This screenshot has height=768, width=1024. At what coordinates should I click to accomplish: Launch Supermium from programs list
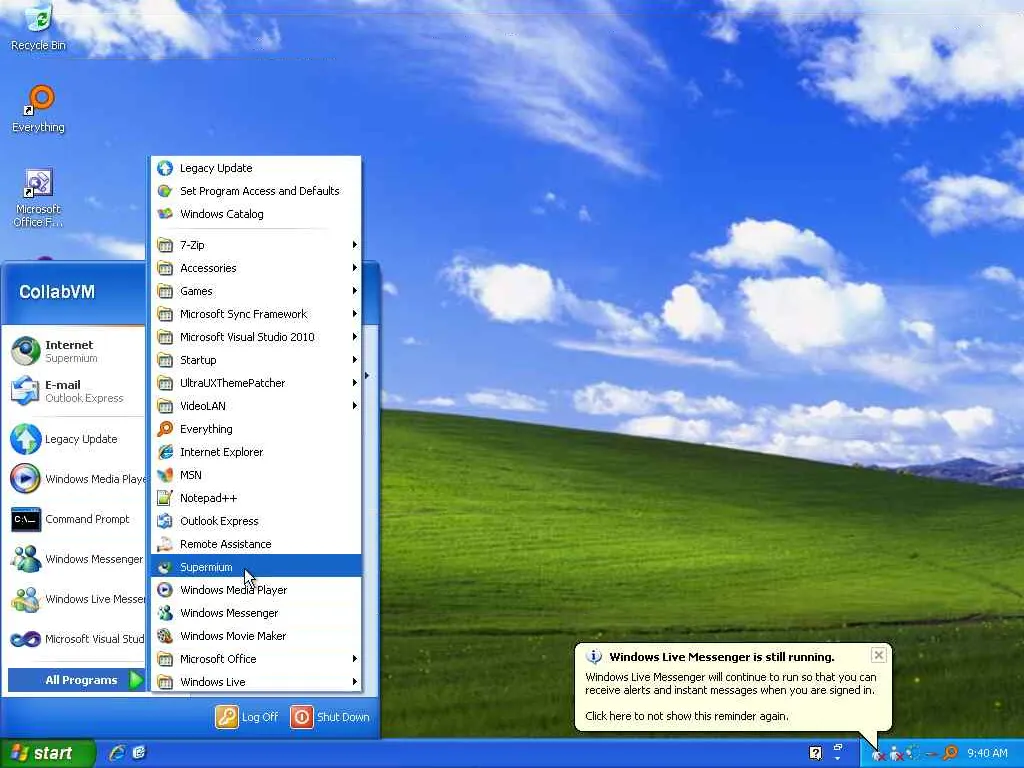click(255, 567)
